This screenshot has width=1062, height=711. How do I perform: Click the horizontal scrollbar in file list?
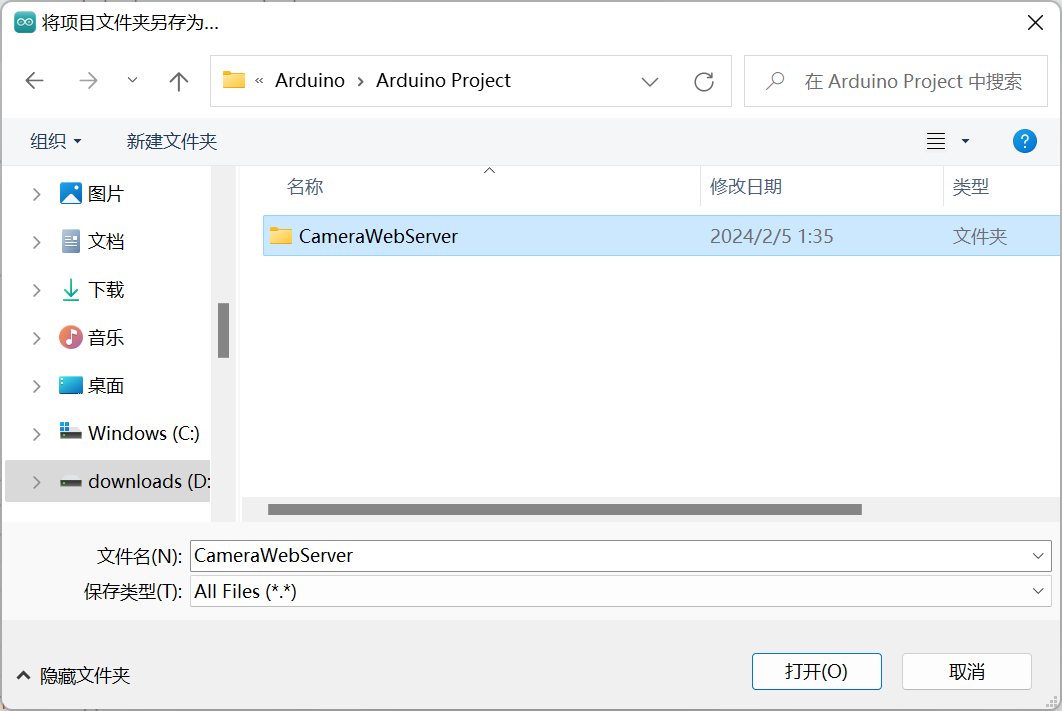coord(564,509)
